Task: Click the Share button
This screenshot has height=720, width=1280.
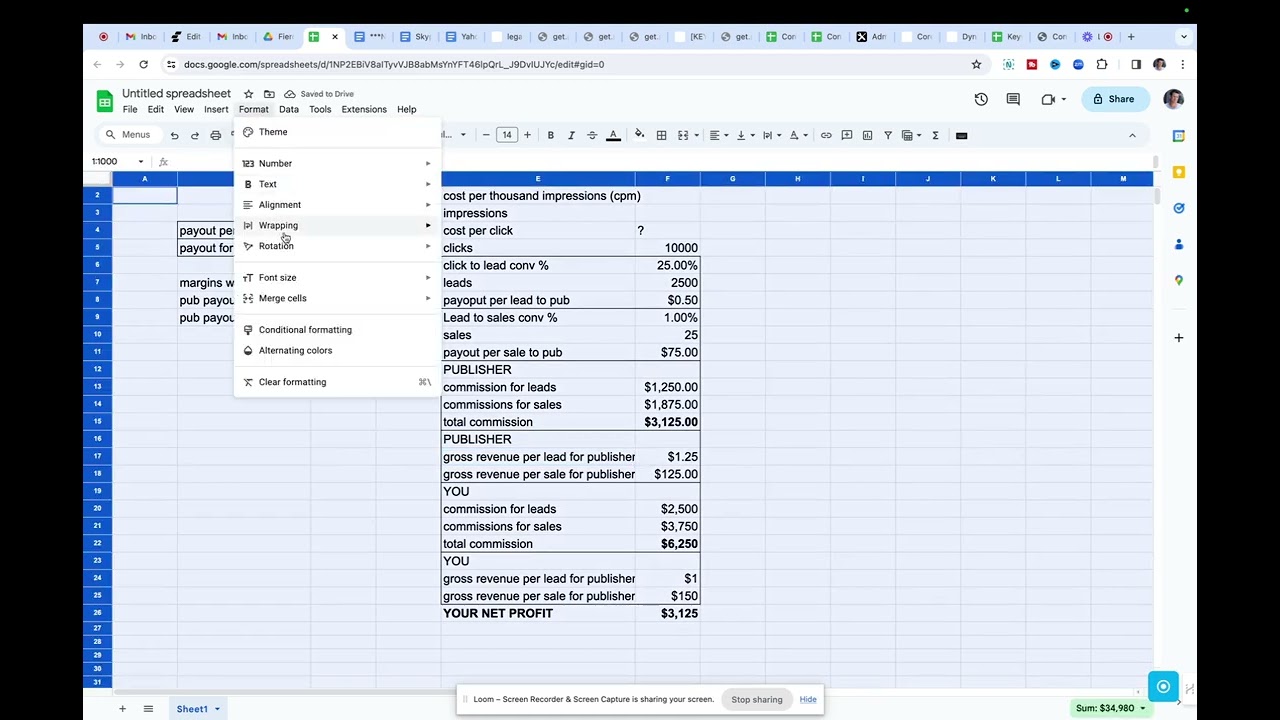Action: tap(1113, 99)
